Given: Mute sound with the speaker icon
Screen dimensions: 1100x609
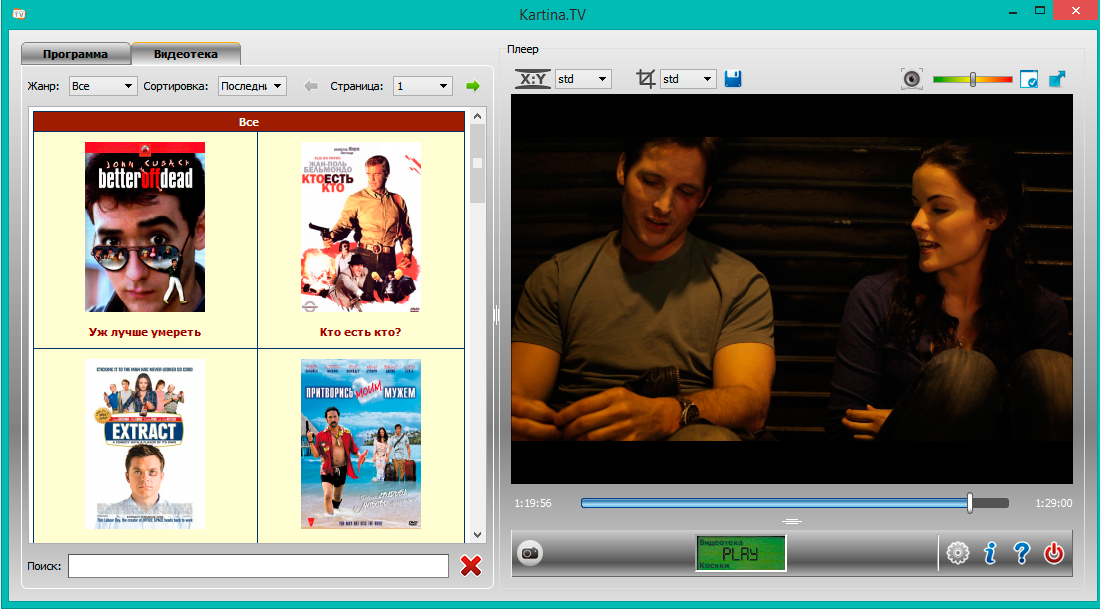Looking at the screenshot, I should (911, 79).
